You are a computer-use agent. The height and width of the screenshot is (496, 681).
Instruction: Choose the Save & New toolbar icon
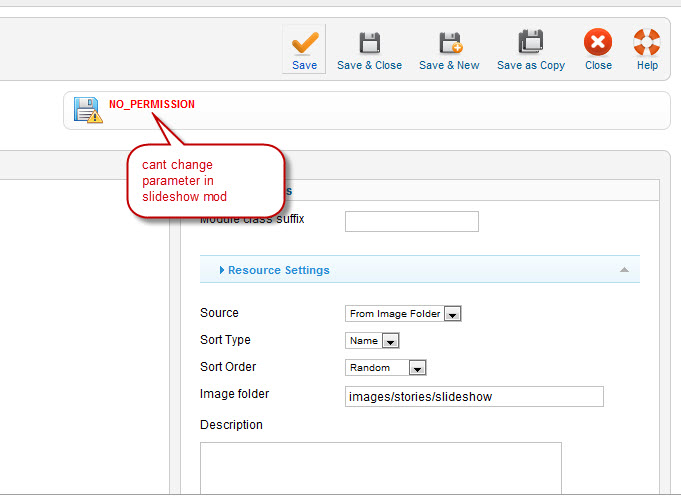point(449,43)
